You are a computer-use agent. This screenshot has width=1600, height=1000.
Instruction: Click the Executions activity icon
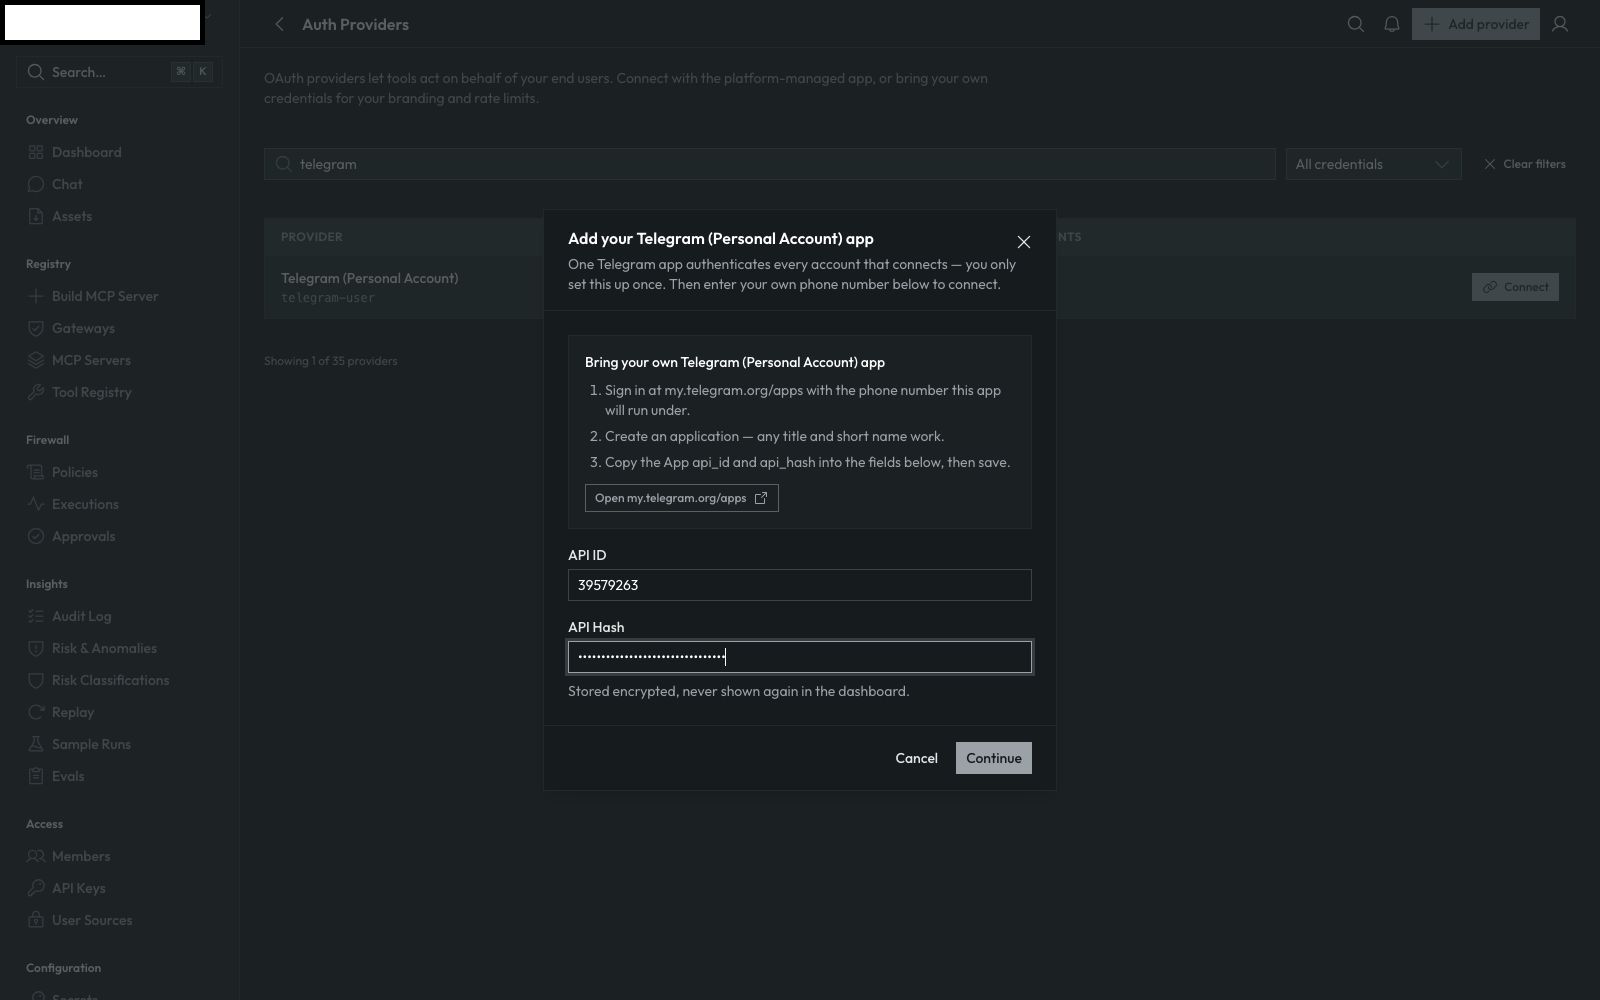tap(36, 504)
